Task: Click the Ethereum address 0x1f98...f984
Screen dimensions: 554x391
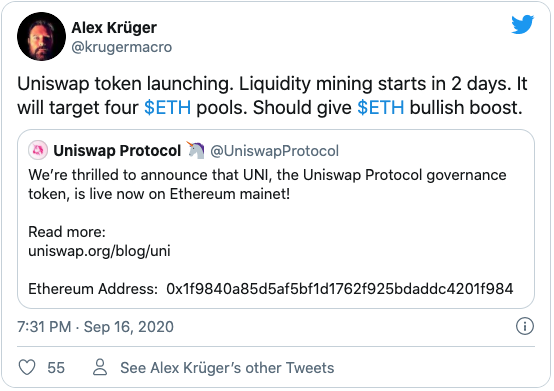Action: (x=340, y=289)
